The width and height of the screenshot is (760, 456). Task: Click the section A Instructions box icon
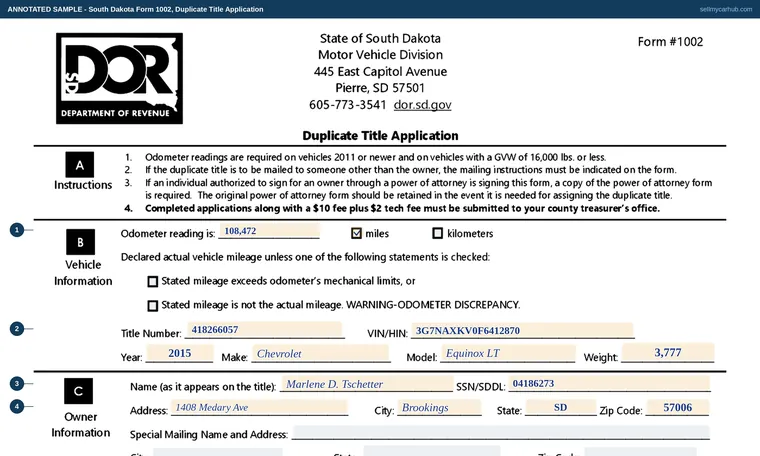pos(79,165)
